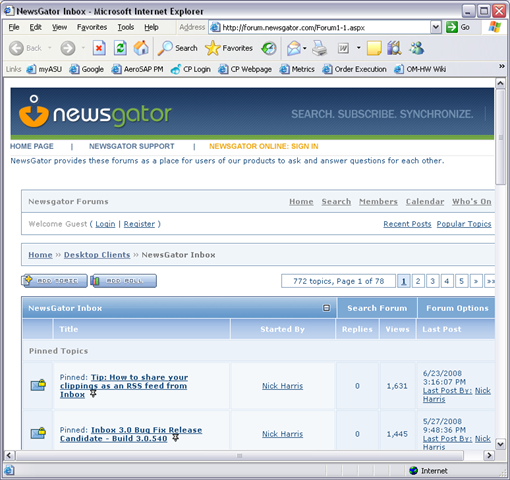Click the History icon in toolbar
This screenshot has width=510, height=480.
(269, 48)
